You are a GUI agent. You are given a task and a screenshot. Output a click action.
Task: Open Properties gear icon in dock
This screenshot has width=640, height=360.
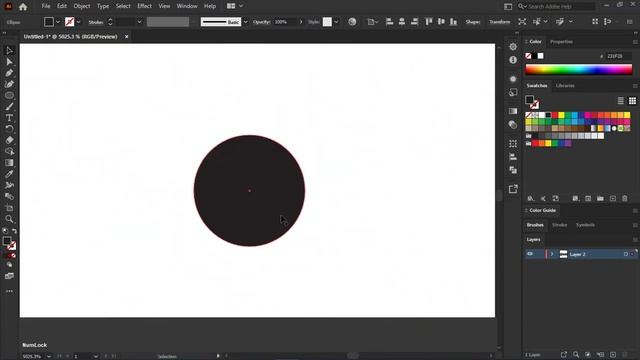click(513, 47)
